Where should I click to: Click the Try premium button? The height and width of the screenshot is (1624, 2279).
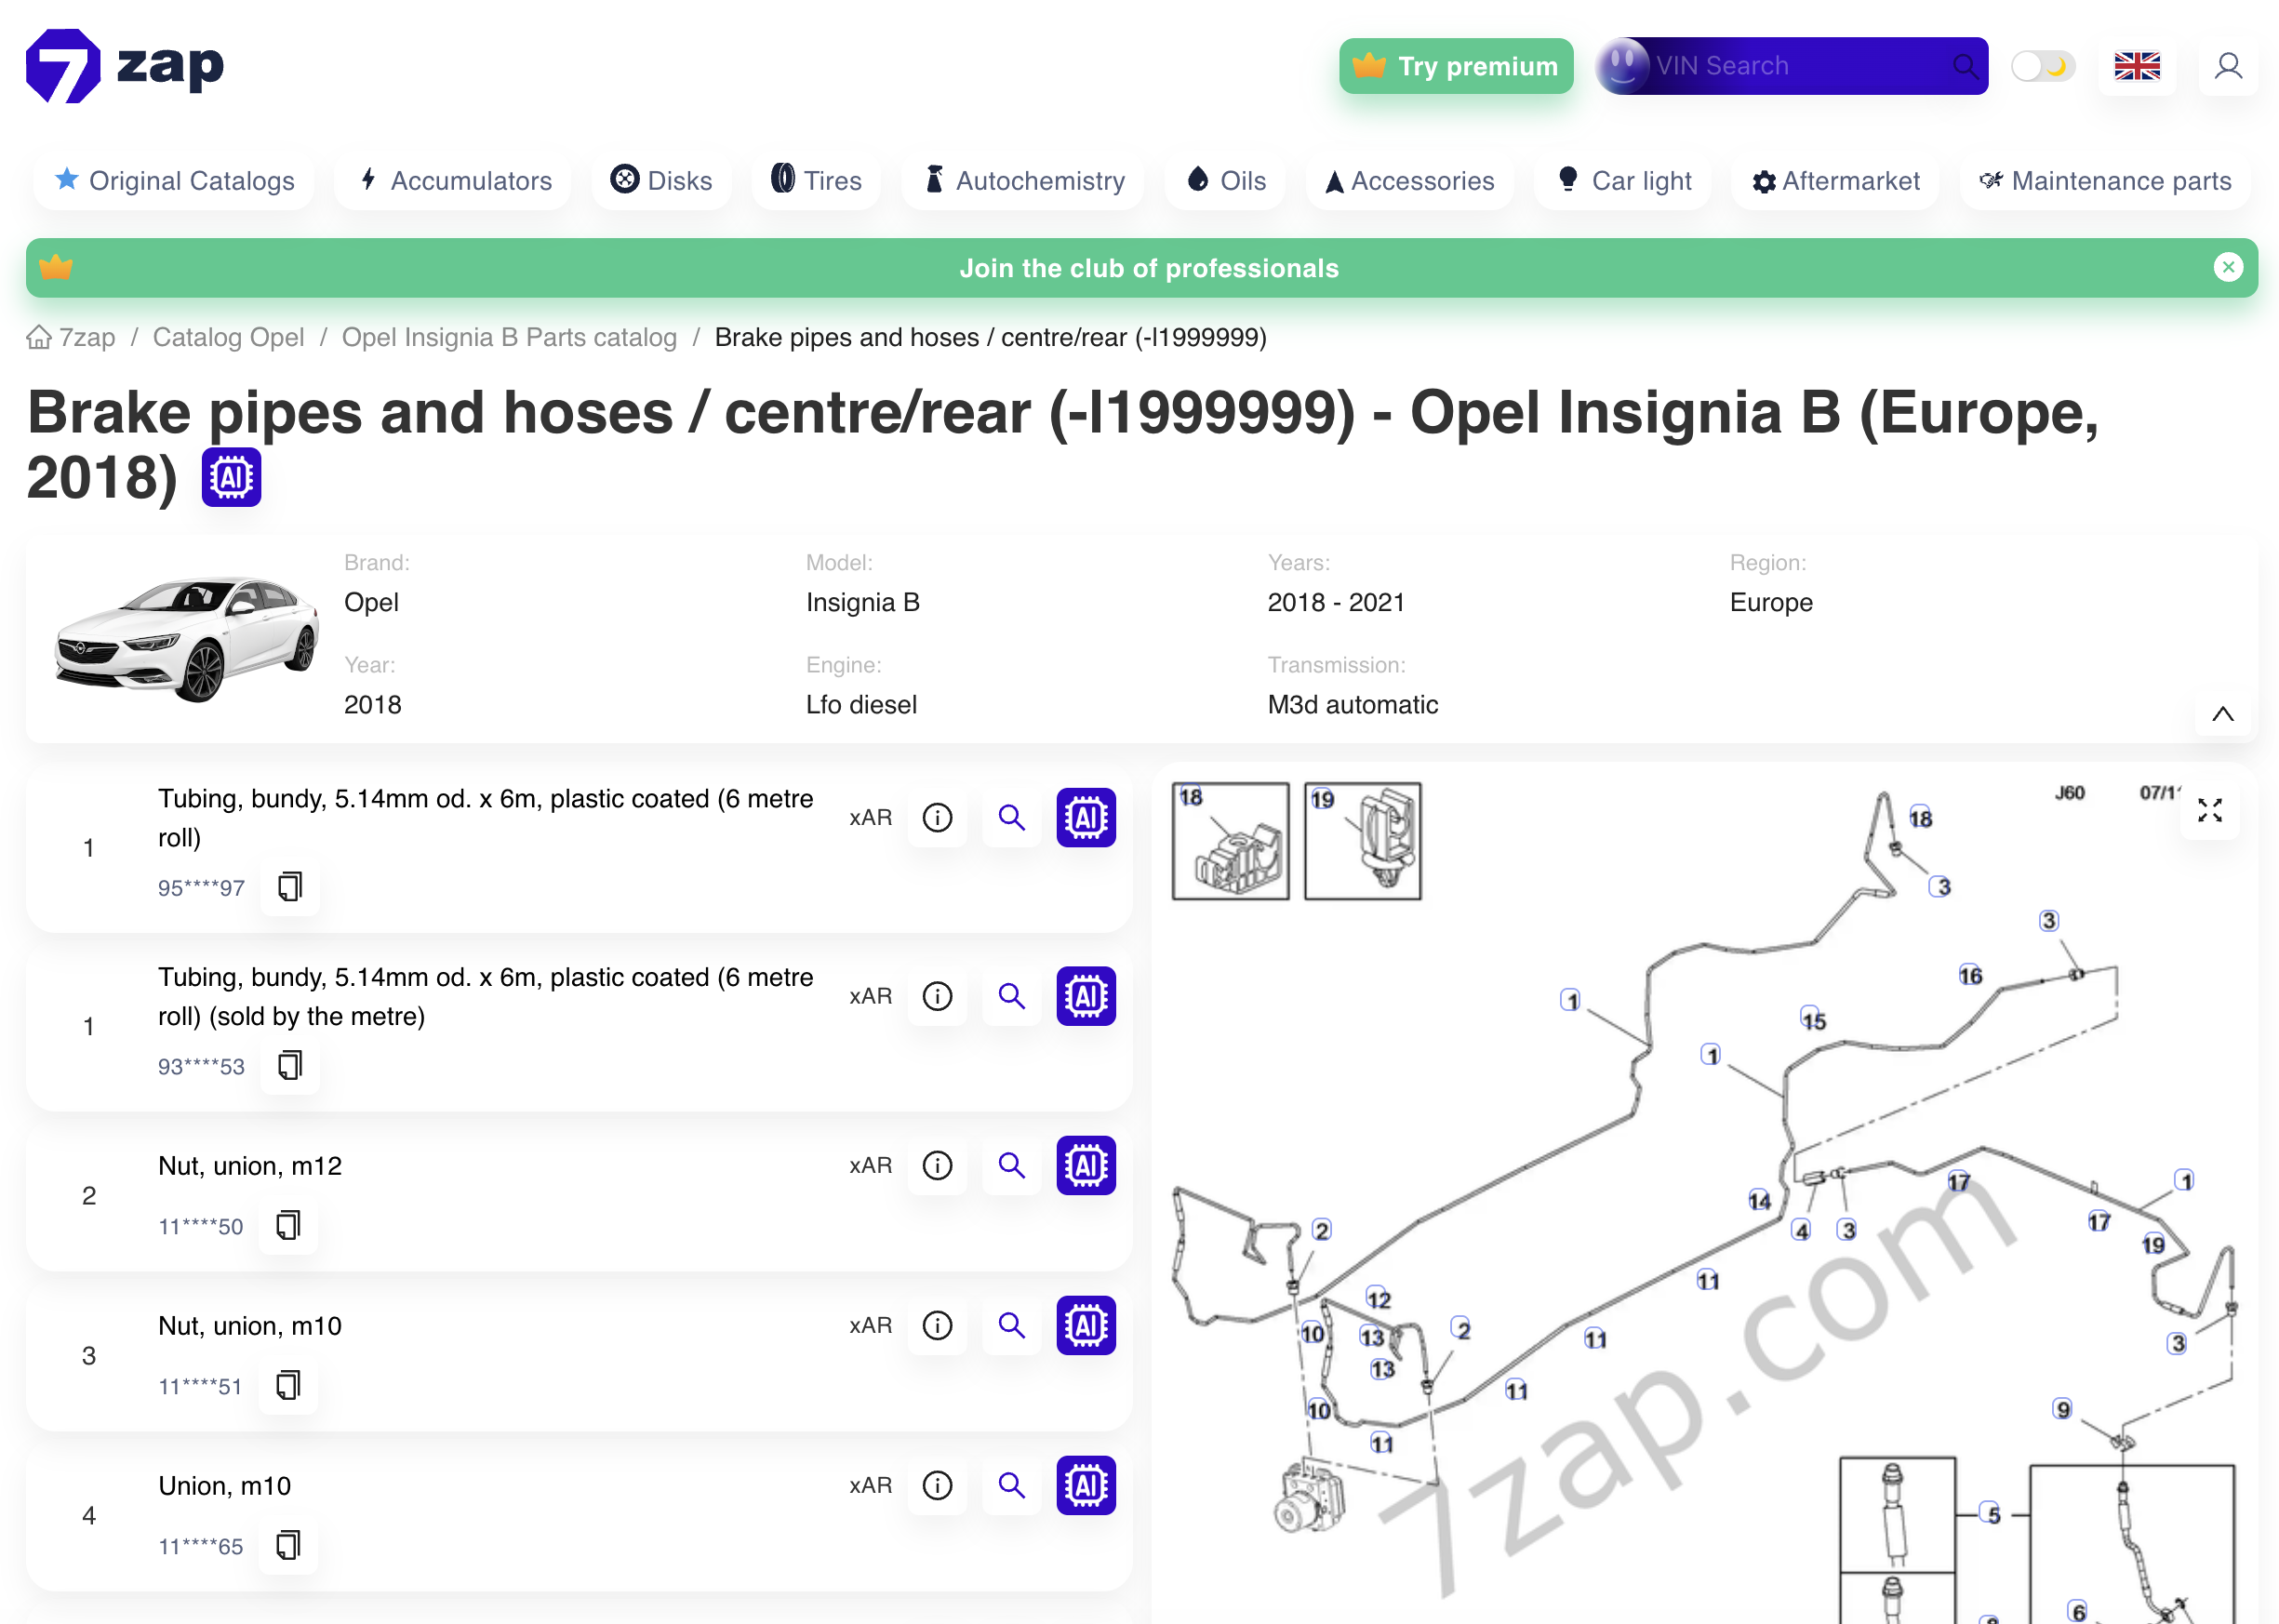(1455, 65)
